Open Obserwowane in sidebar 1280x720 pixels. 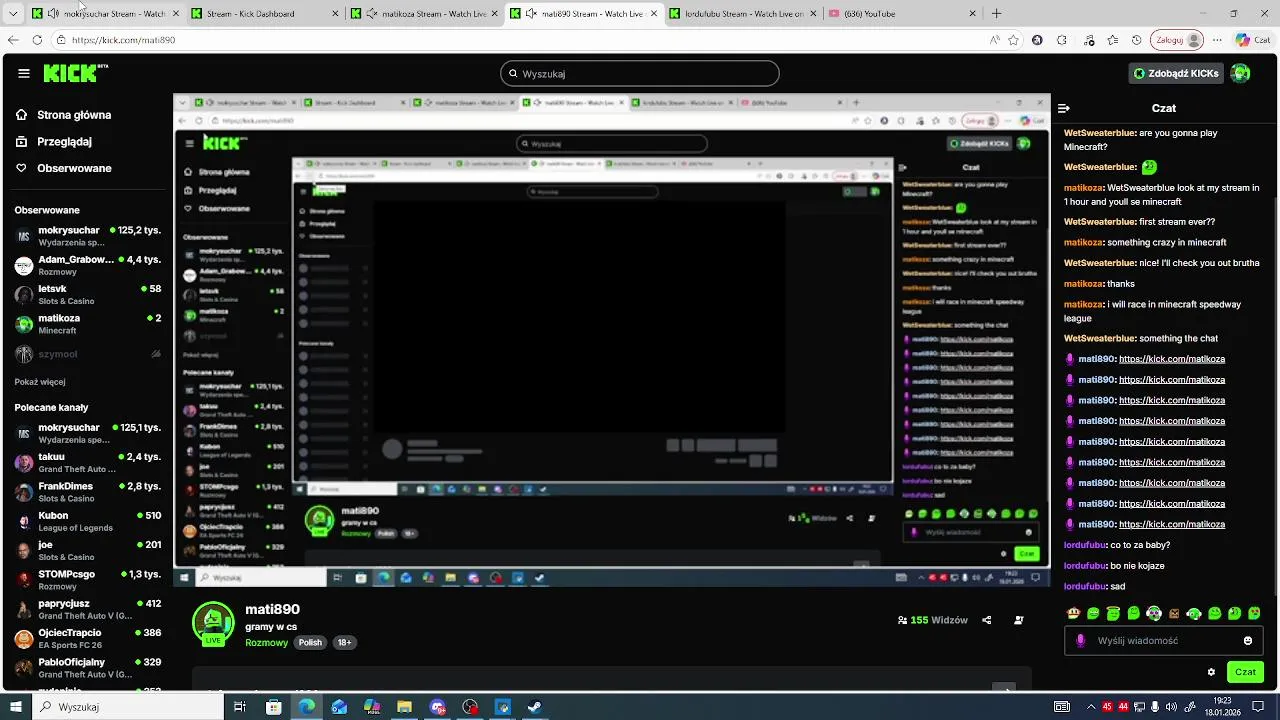click(63, 168)
